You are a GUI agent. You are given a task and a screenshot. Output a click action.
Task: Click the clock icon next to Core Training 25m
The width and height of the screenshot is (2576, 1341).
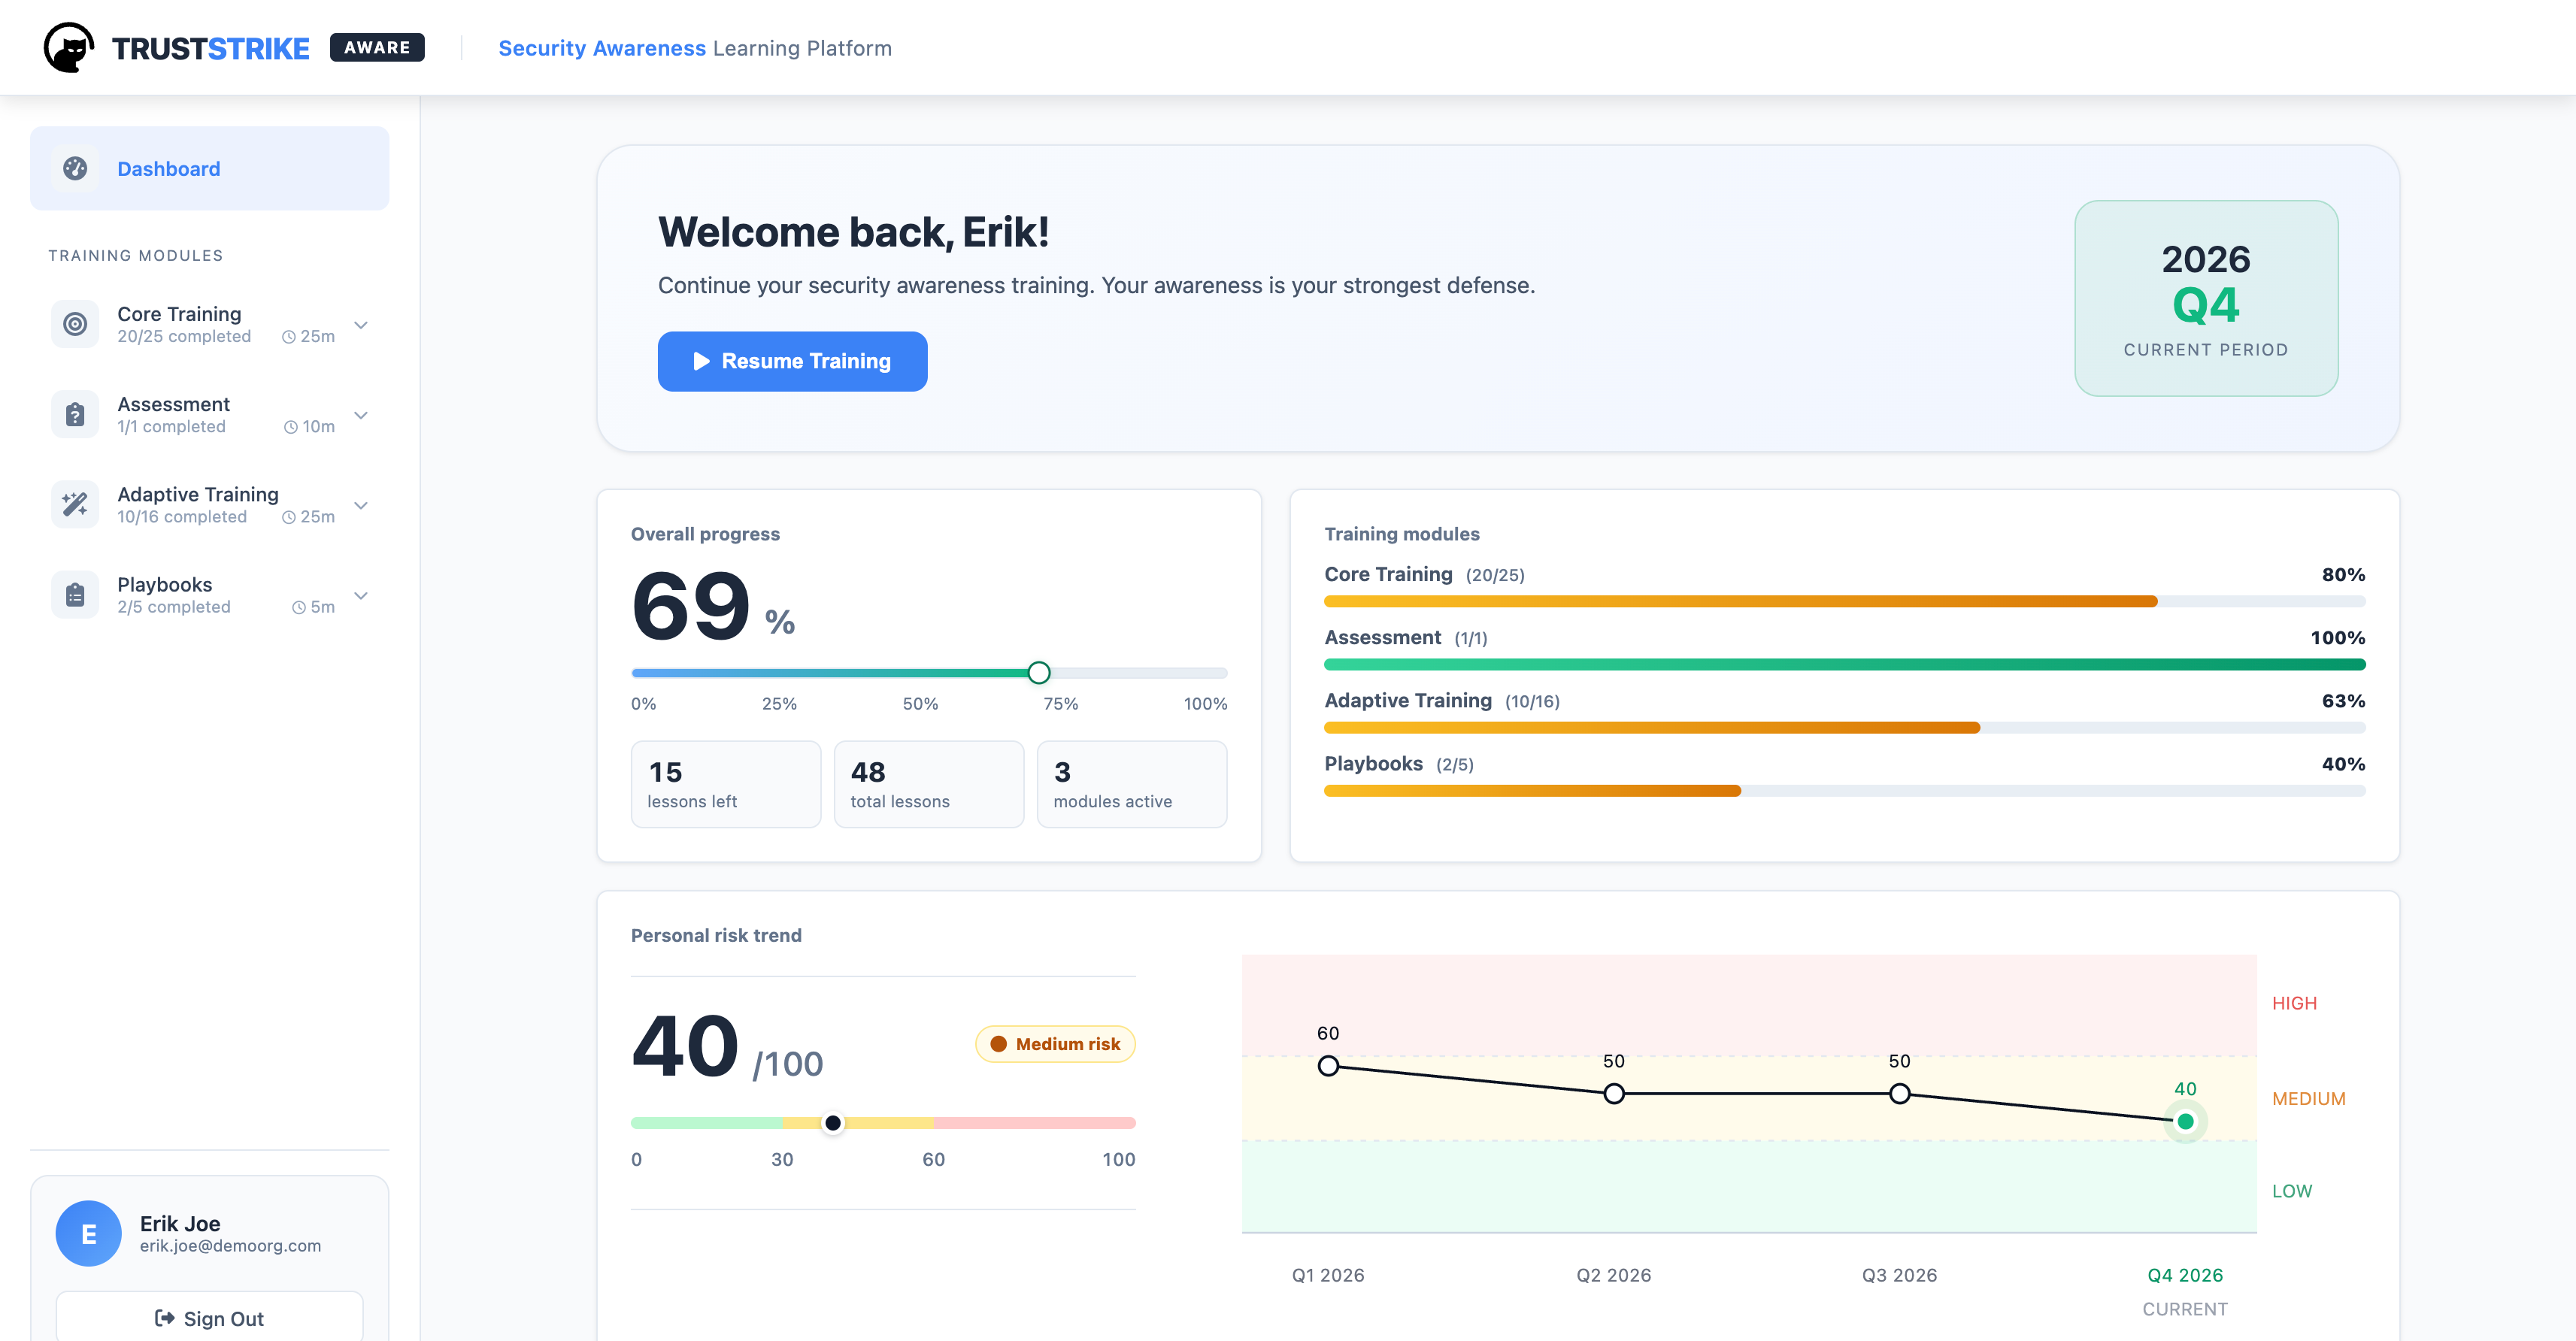tap(288, 337)
